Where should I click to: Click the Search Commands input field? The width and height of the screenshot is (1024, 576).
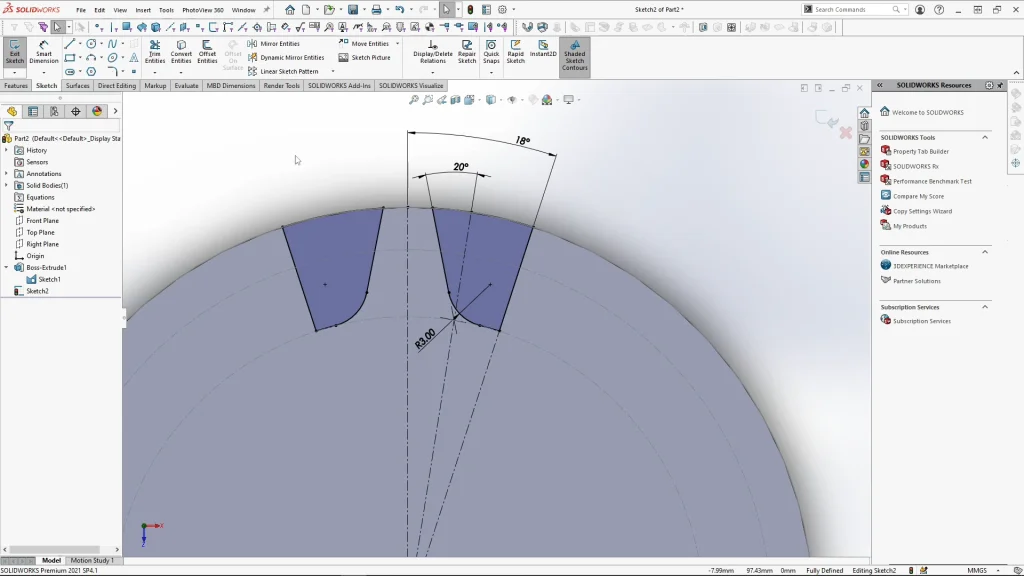[x=852, y=10]
